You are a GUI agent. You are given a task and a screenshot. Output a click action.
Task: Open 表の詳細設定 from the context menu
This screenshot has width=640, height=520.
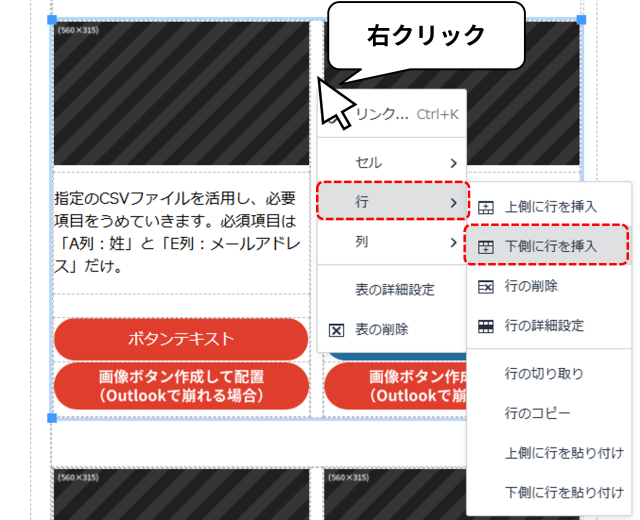click(x=392, y=290)
